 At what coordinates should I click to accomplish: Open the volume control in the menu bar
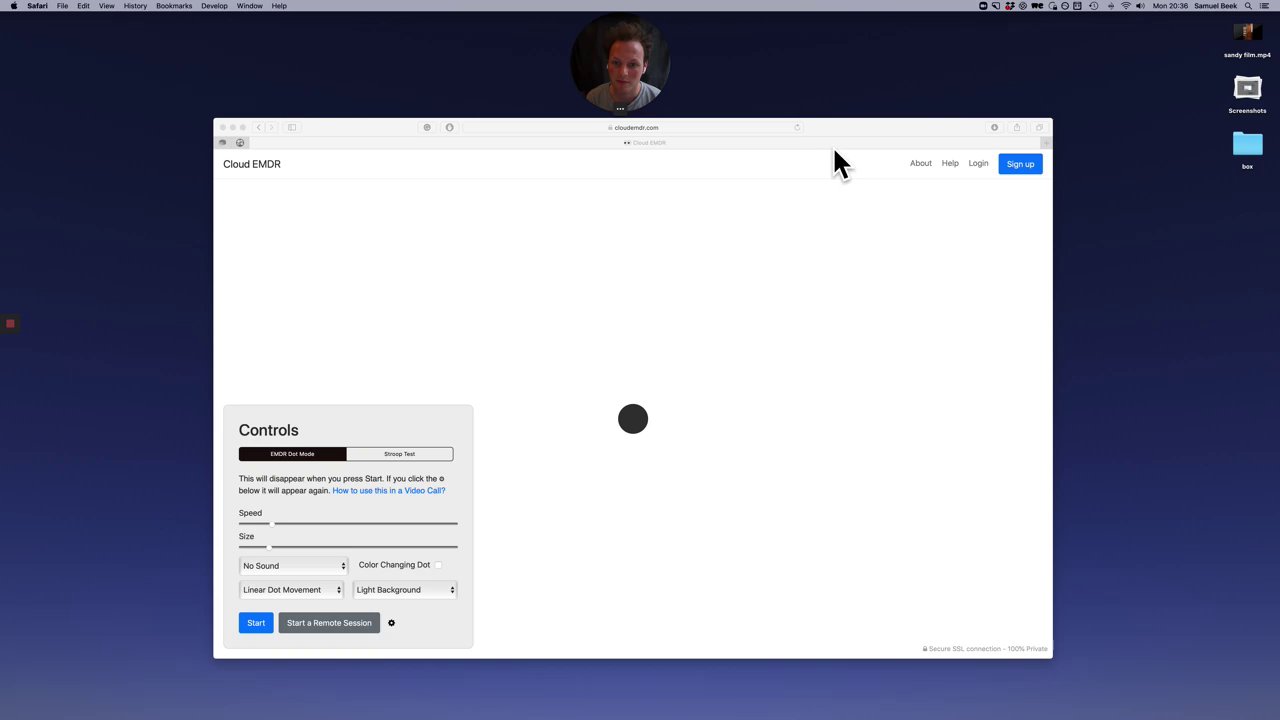[x=1140, y=6]
